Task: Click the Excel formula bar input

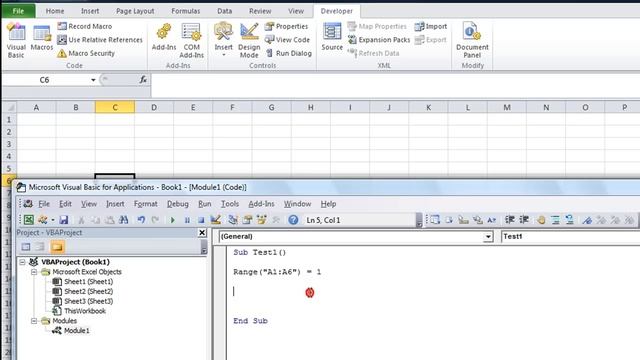Action: point(395,85)
